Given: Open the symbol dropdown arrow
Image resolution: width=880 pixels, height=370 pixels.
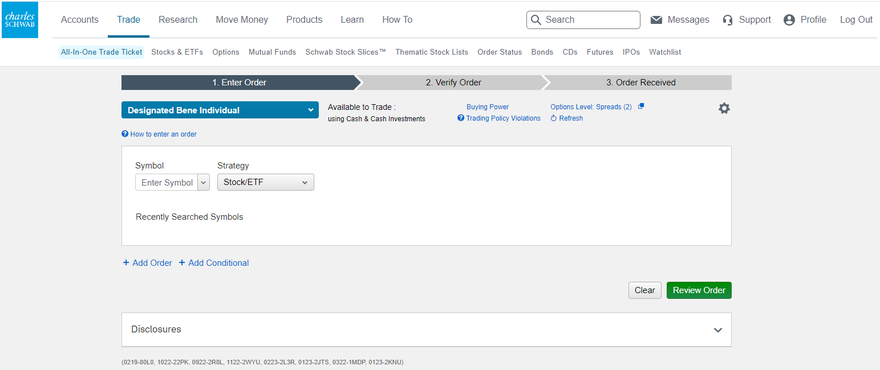Looking at the screenshot, I should [x=203, y=182].
